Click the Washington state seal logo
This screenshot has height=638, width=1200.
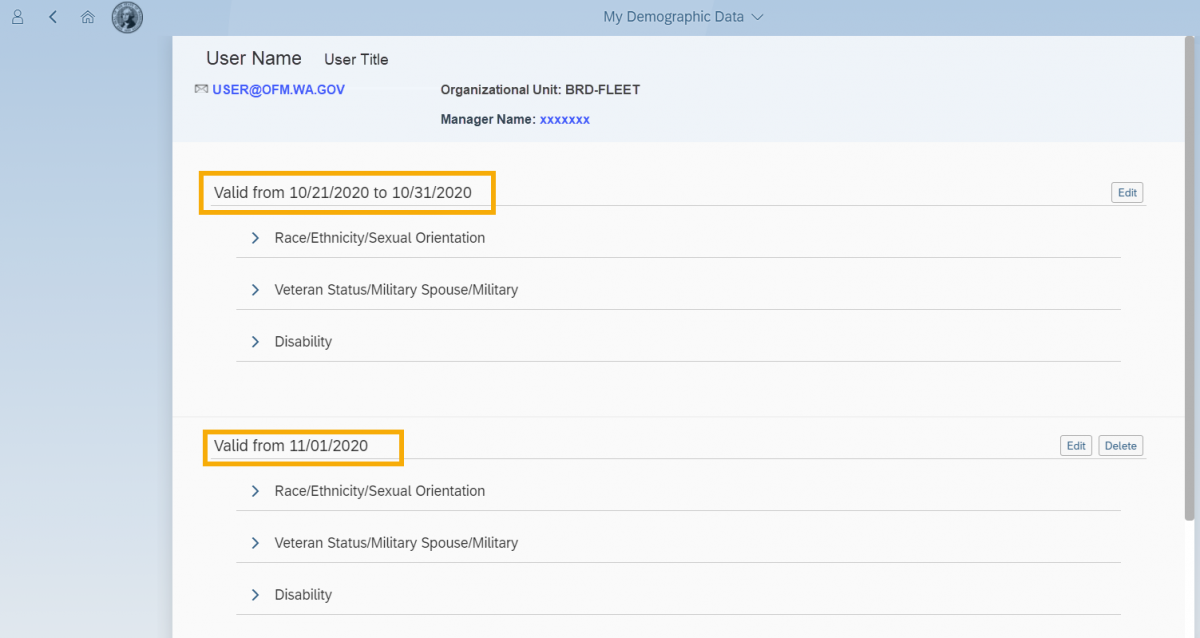[x=126, y=17]
